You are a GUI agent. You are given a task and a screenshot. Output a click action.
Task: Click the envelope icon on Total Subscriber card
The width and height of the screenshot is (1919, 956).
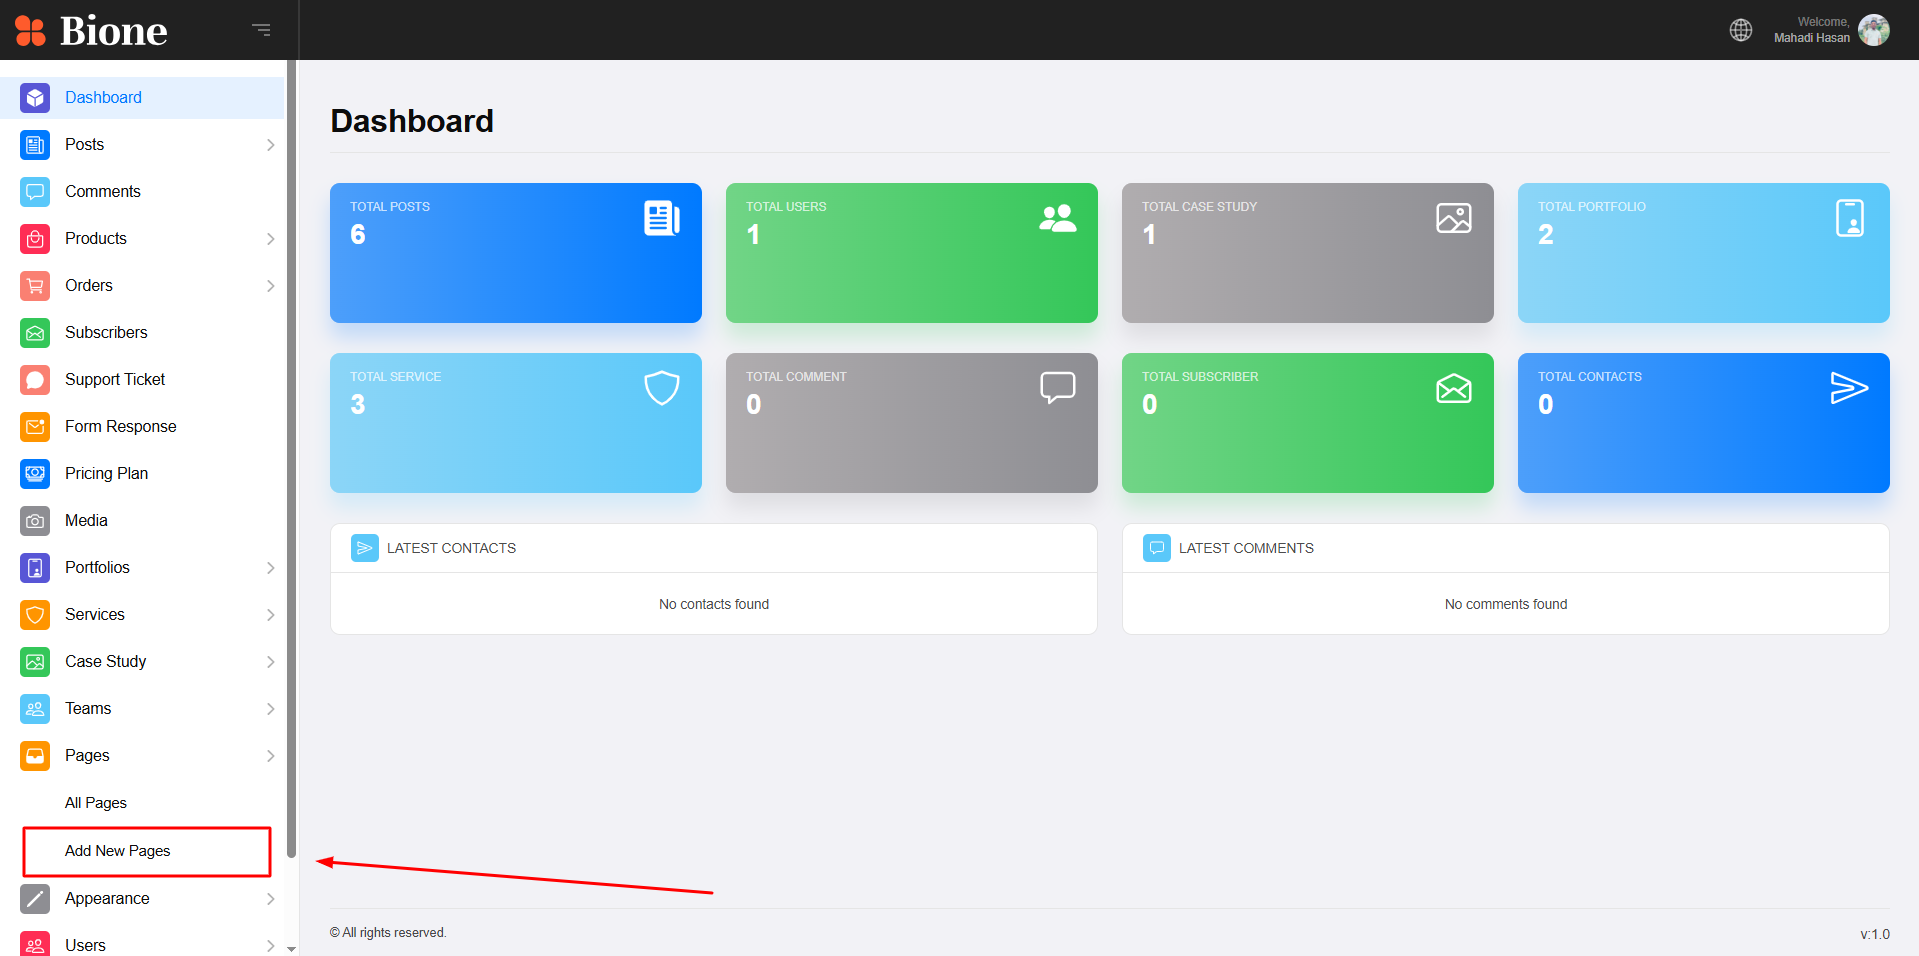1454,388
